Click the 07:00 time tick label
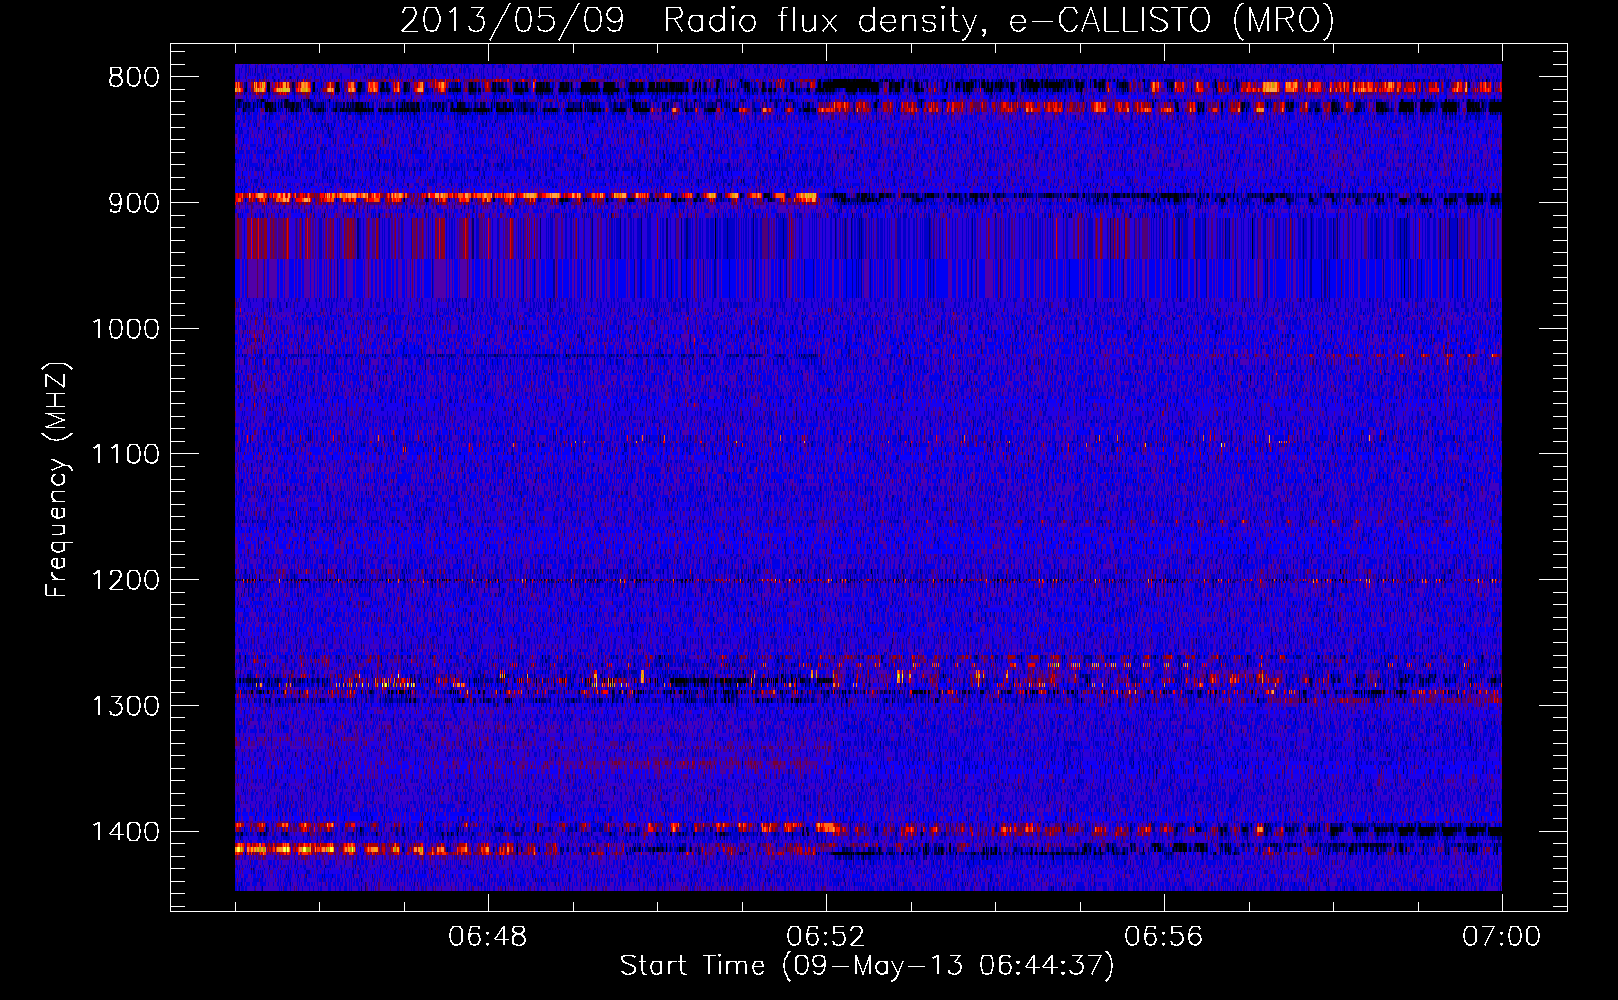1618x1000 pixels. point(1502,937)
